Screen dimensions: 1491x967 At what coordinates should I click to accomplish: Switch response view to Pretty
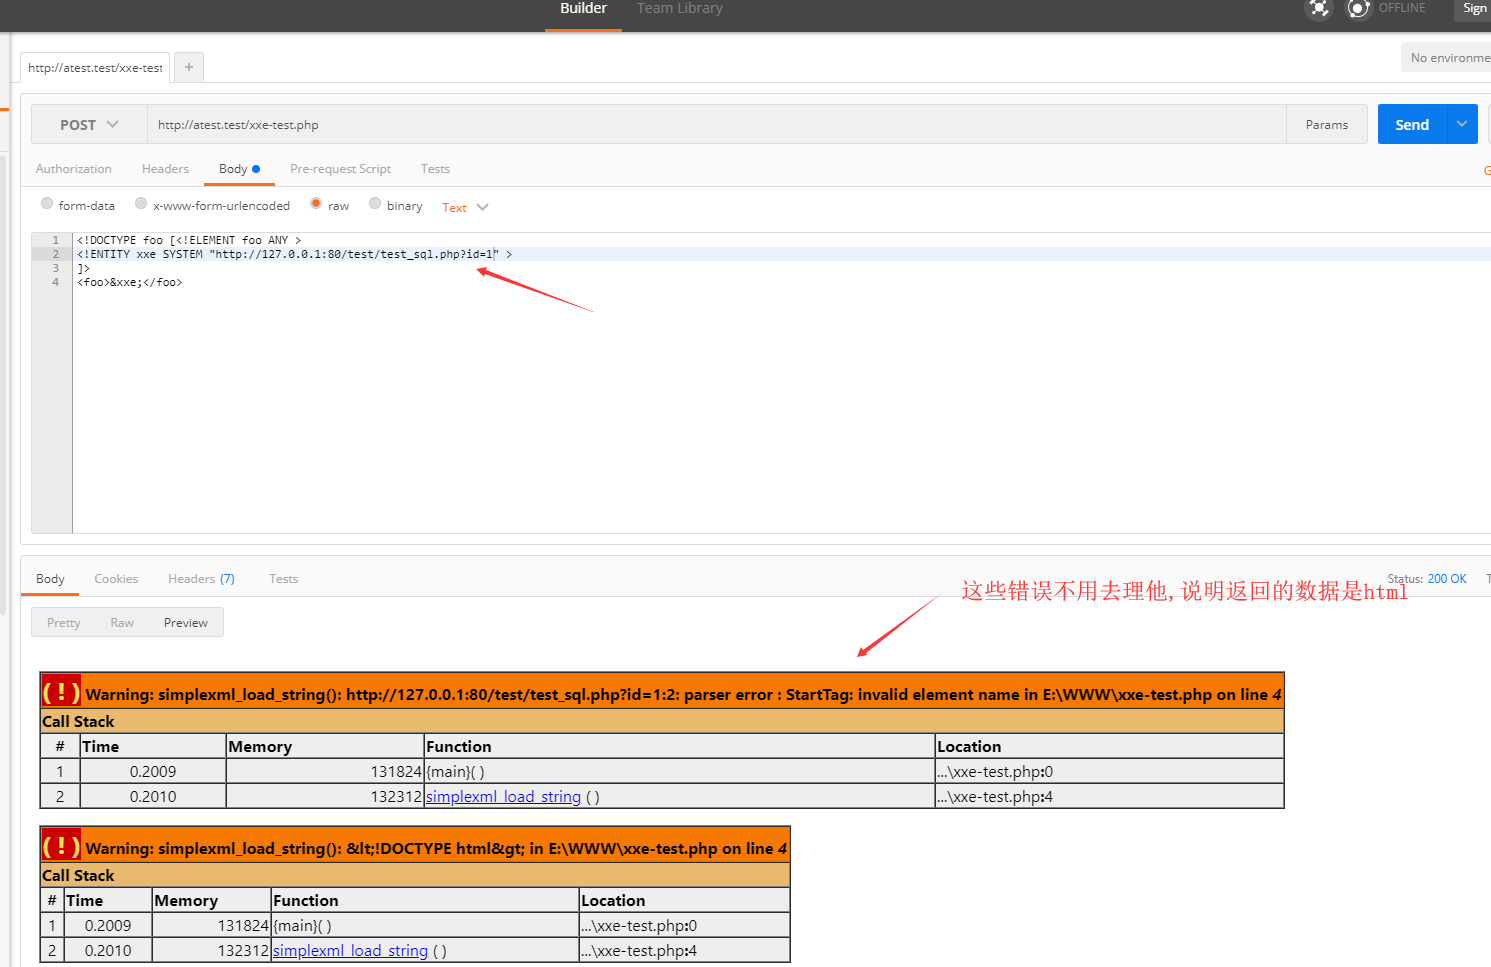coord(63,623)
